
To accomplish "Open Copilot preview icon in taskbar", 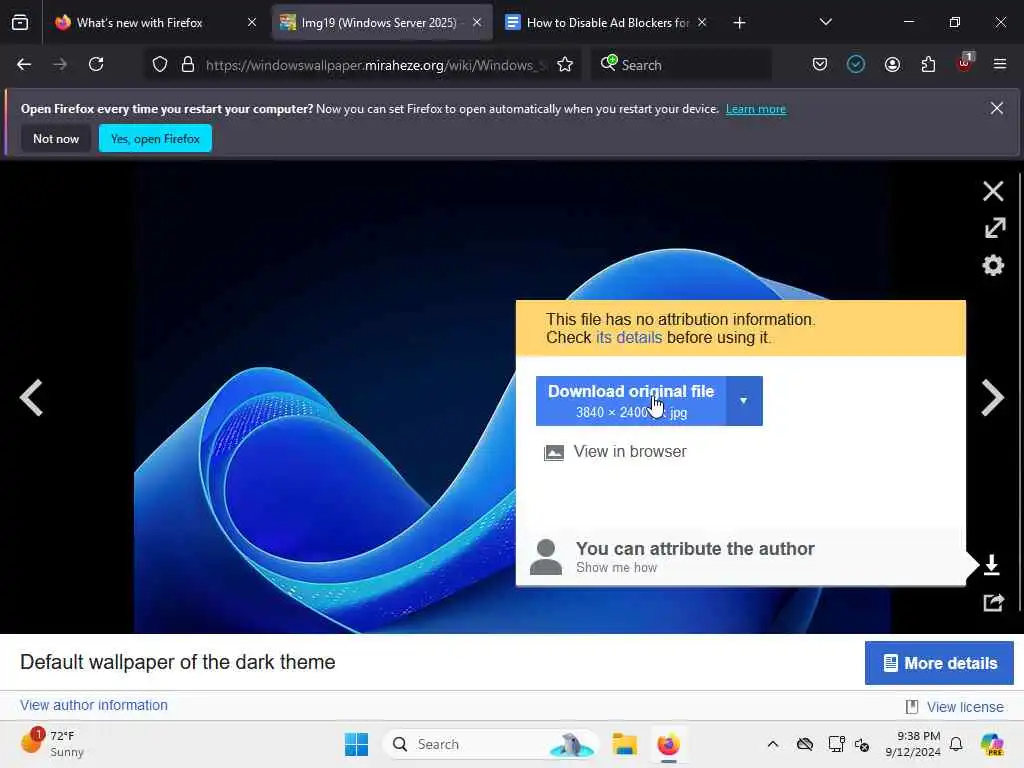I will point(992,744).
